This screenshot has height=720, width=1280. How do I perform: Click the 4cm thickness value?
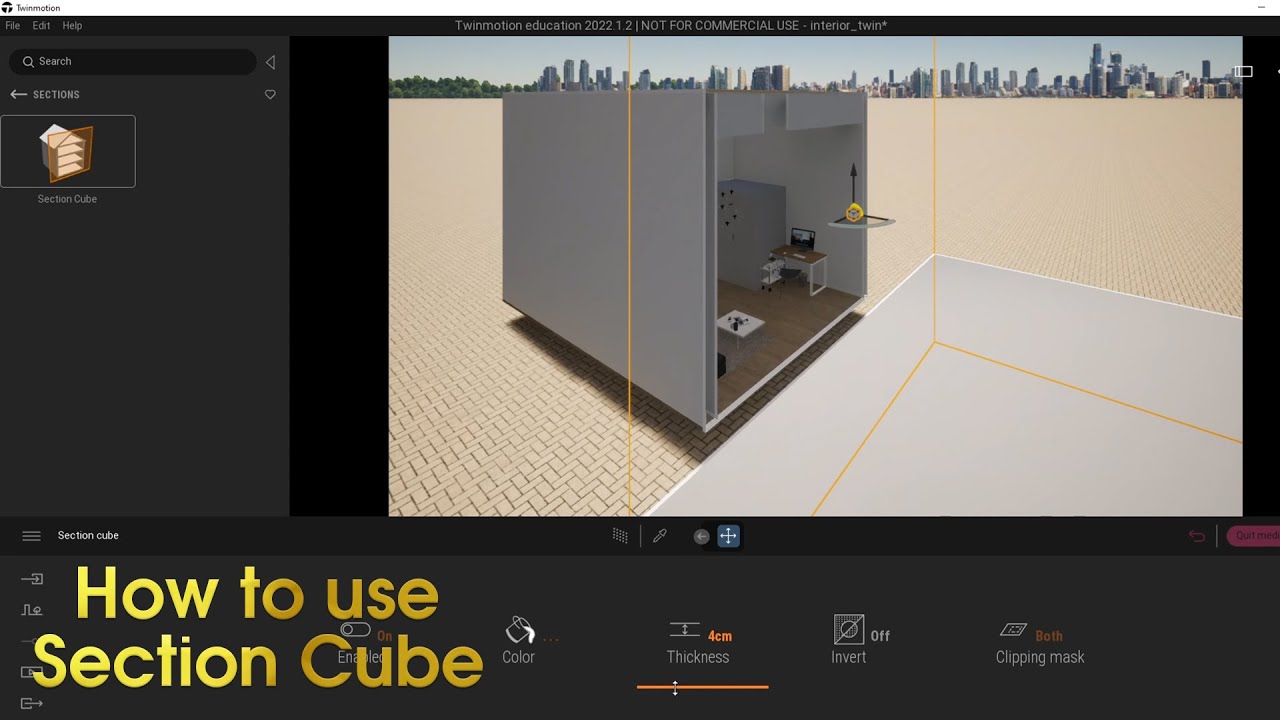pyautogui.click(x=720, y=636)
